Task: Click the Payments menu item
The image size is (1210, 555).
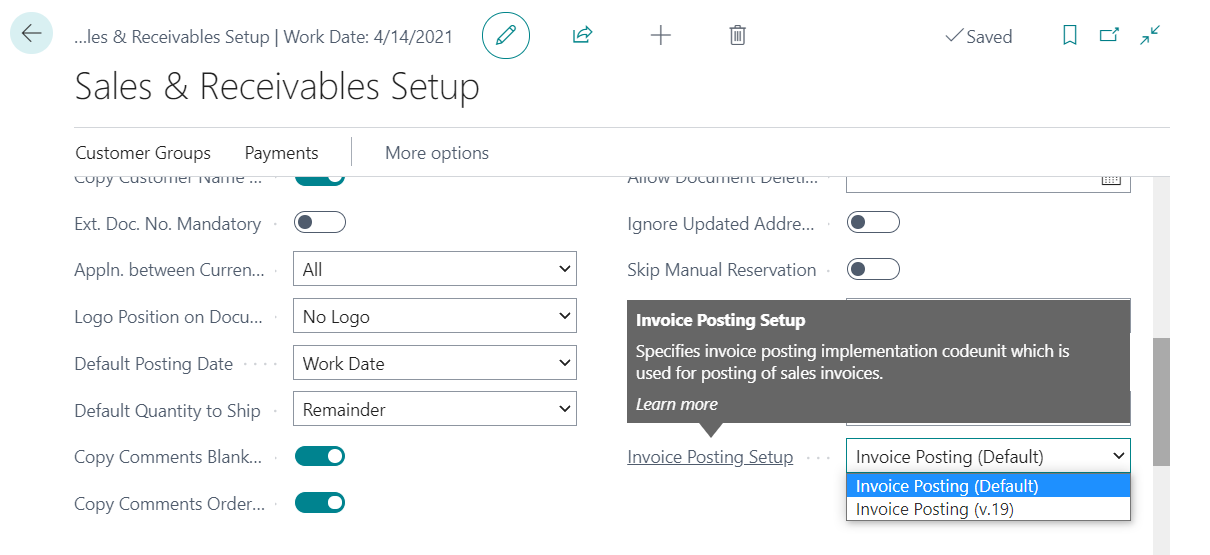Action: [281, 153]
